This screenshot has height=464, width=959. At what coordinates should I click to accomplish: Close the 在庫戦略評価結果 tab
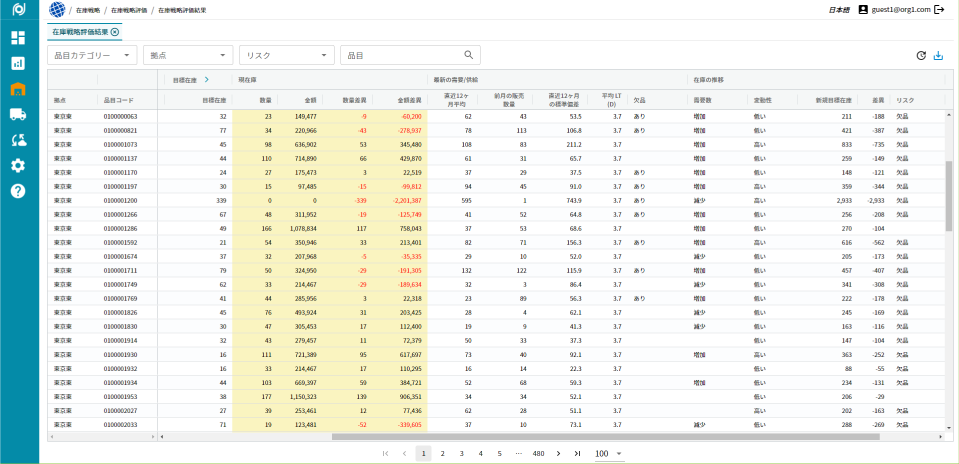[x=115, y=32]
